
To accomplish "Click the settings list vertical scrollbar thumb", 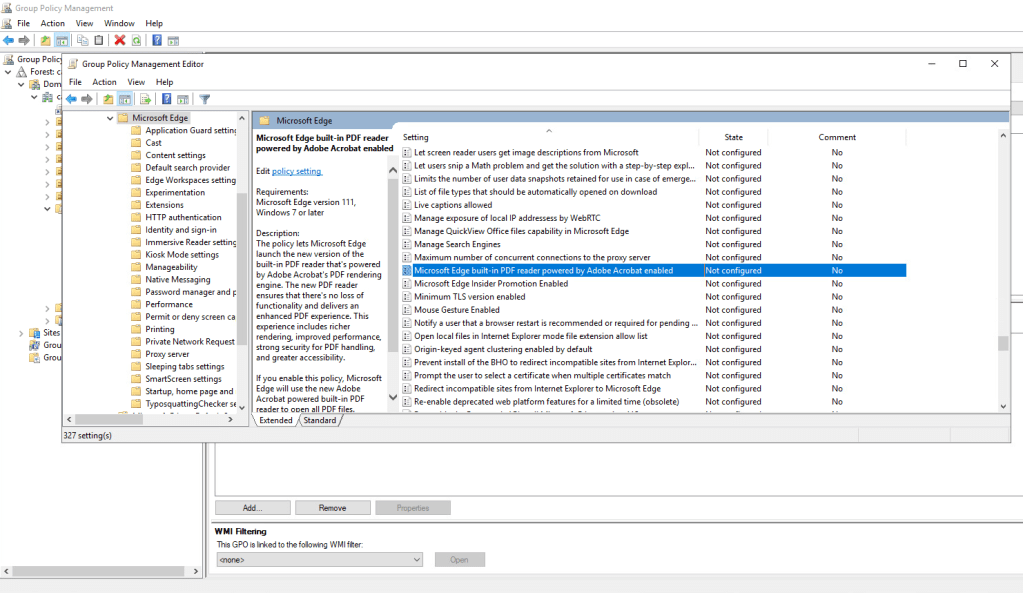I will tap(1002, 343).
